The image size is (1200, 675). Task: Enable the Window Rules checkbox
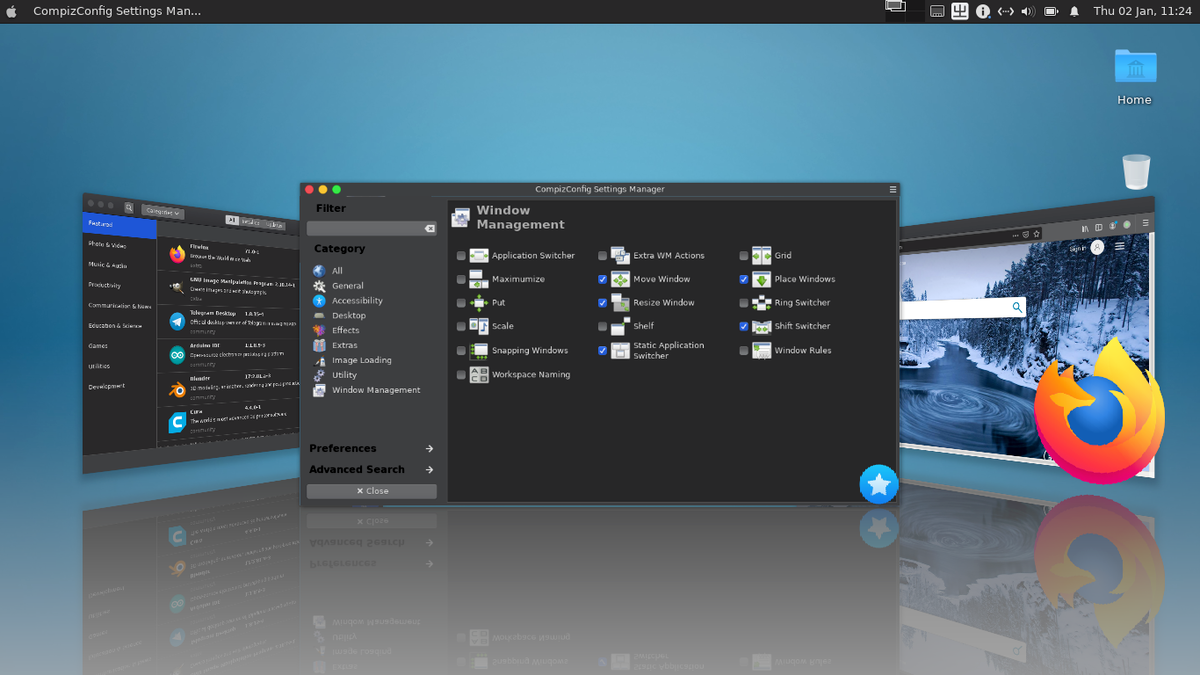pos(744,351)
